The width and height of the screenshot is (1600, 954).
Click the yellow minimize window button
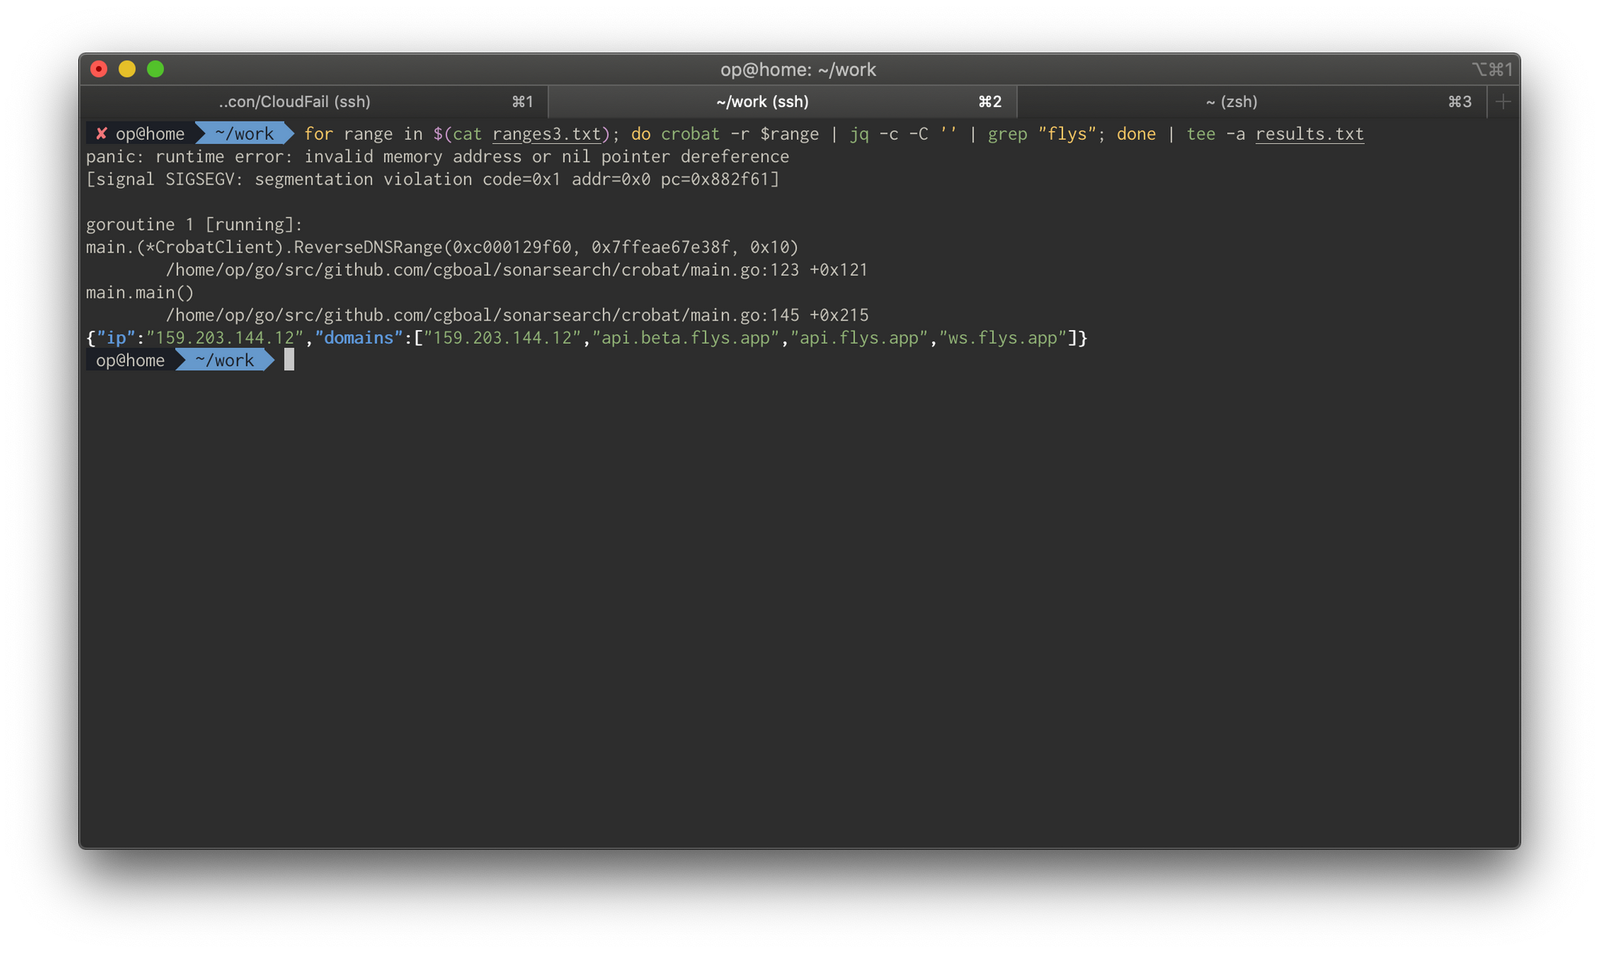127,69
